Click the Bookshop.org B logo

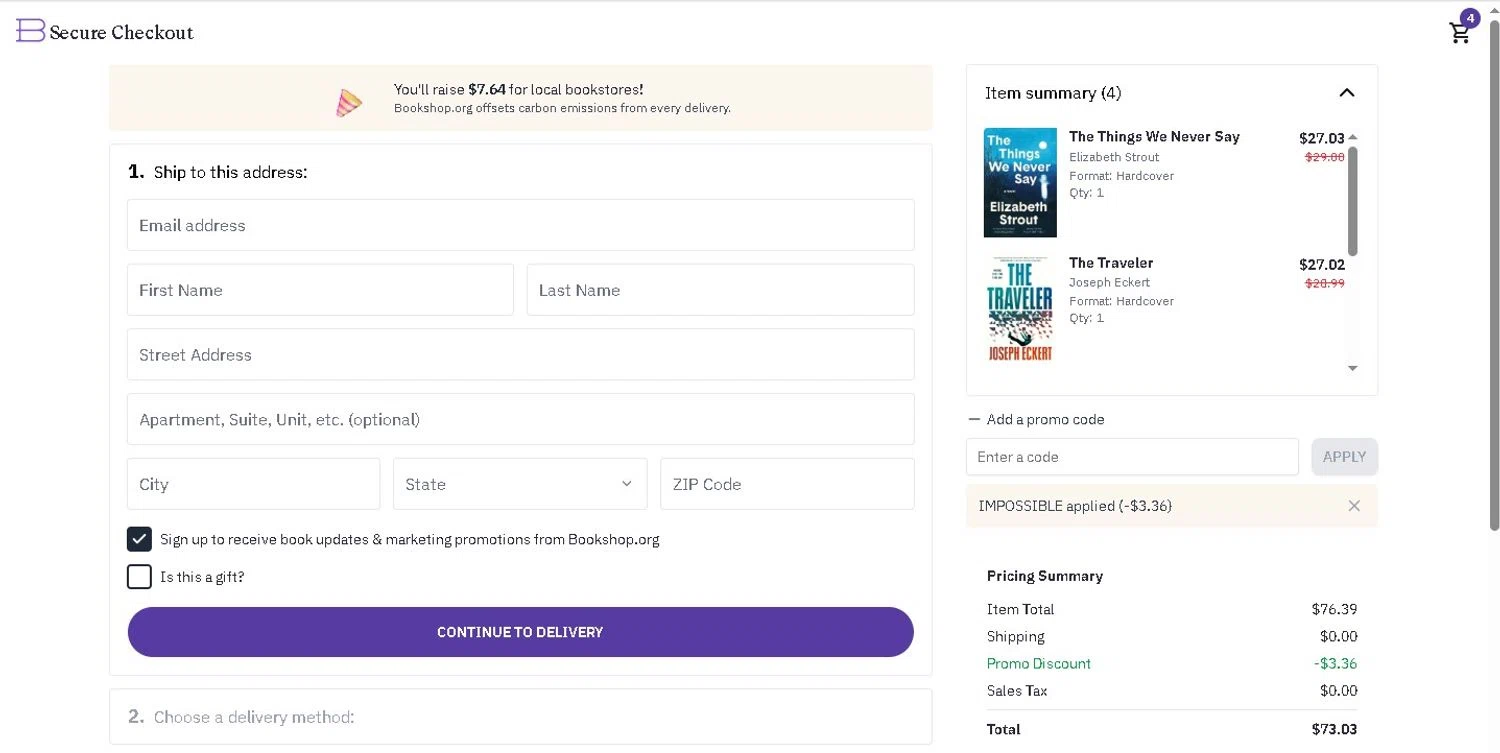point(31,31)
